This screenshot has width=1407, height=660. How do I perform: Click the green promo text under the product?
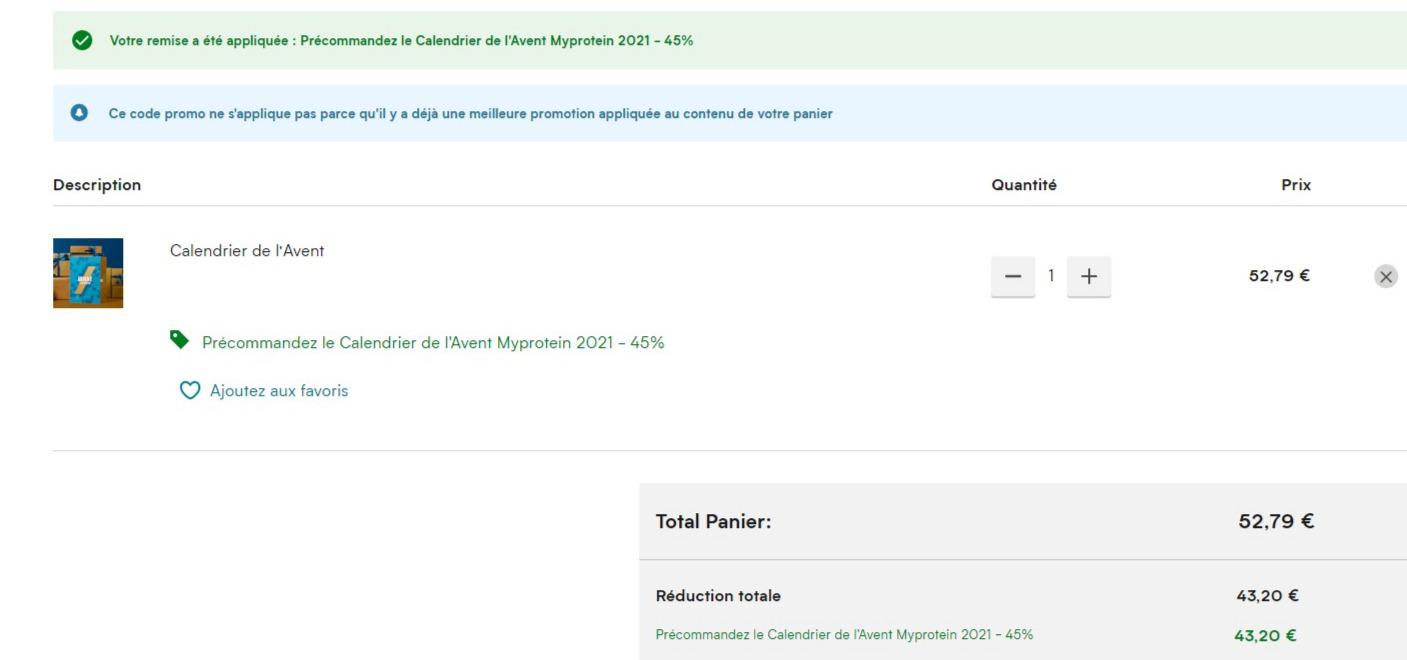point(433,343)
